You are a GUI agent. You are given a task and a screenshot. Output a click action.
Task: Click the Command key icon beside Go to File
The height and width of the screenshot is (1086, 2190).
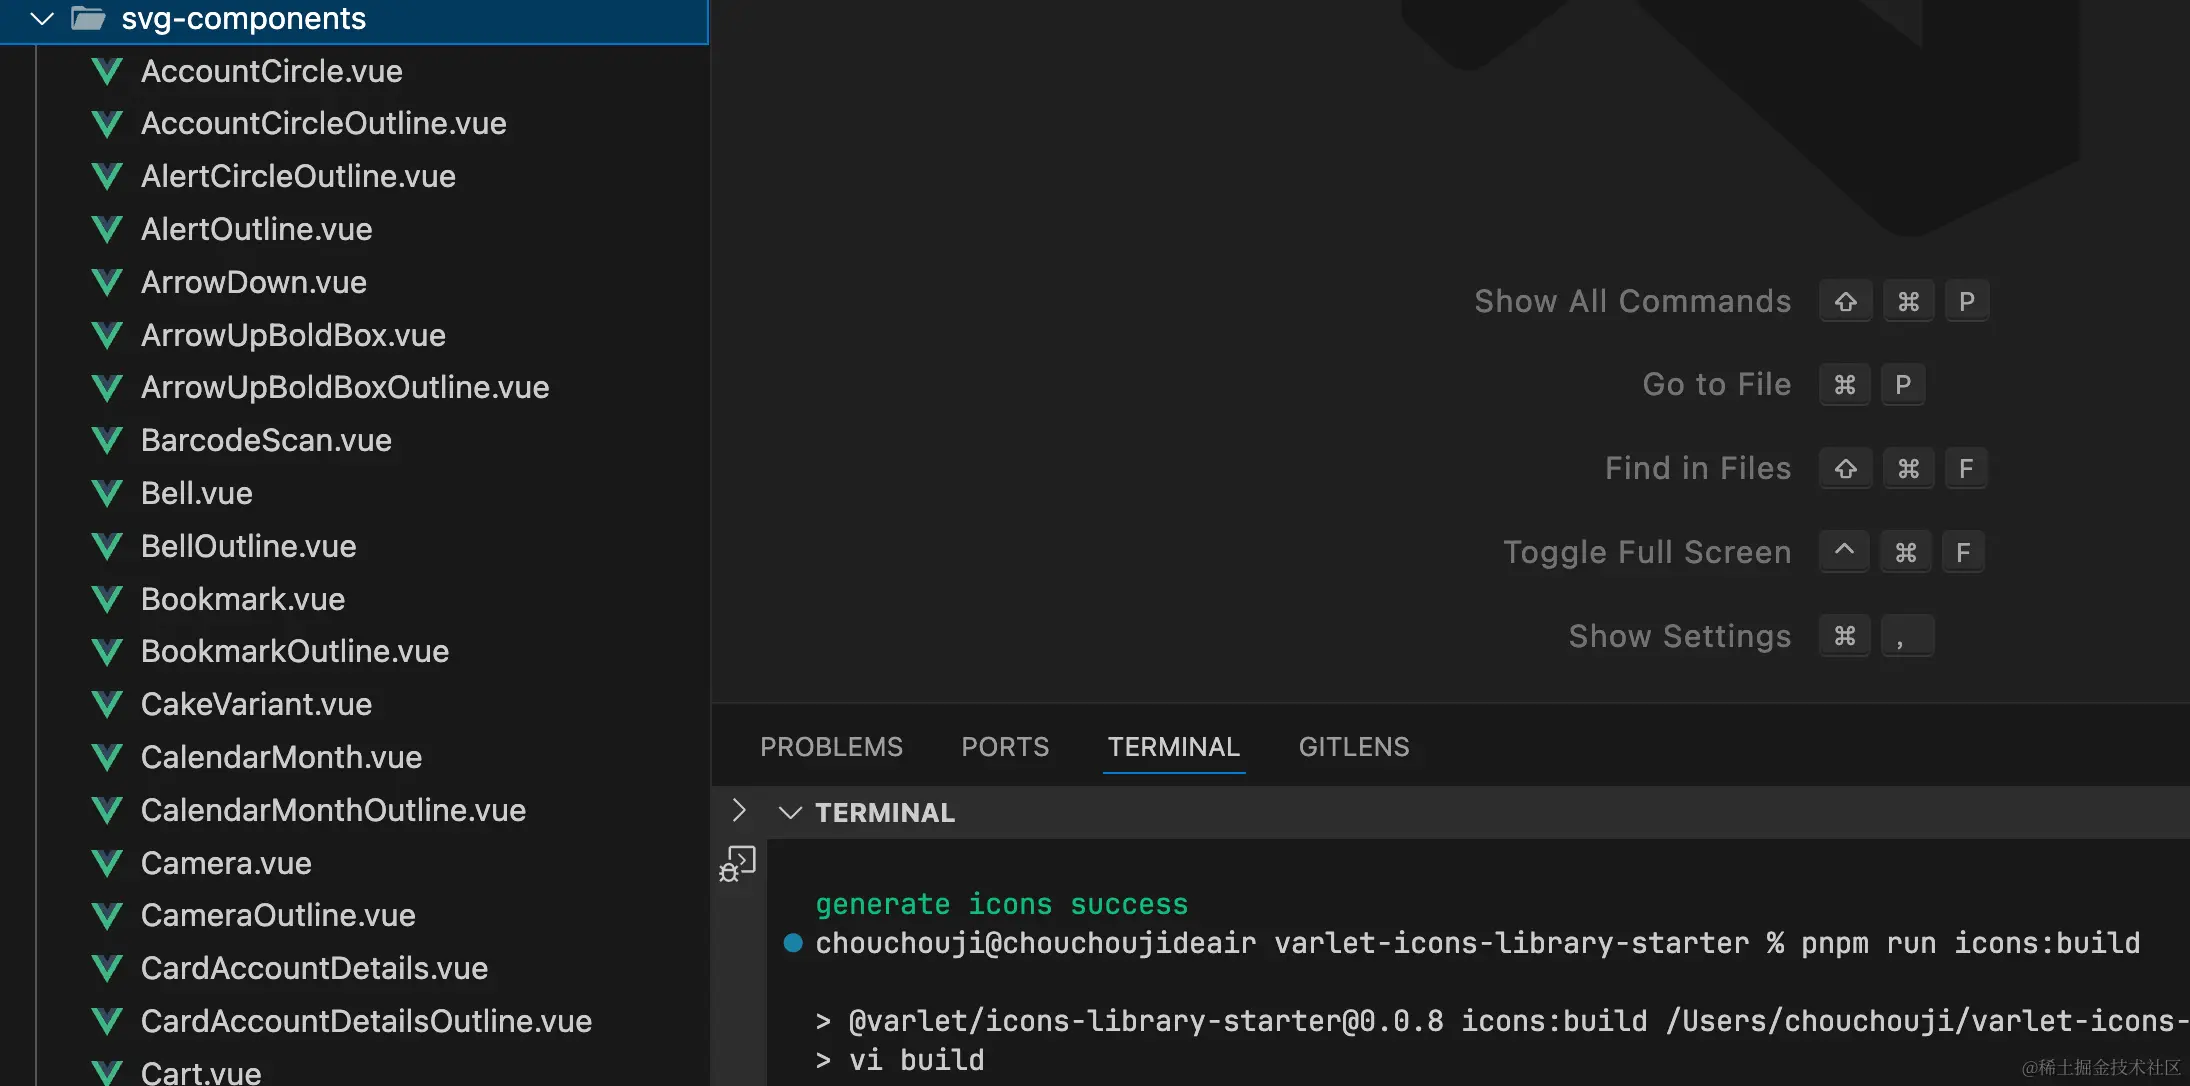(1845, 385)
